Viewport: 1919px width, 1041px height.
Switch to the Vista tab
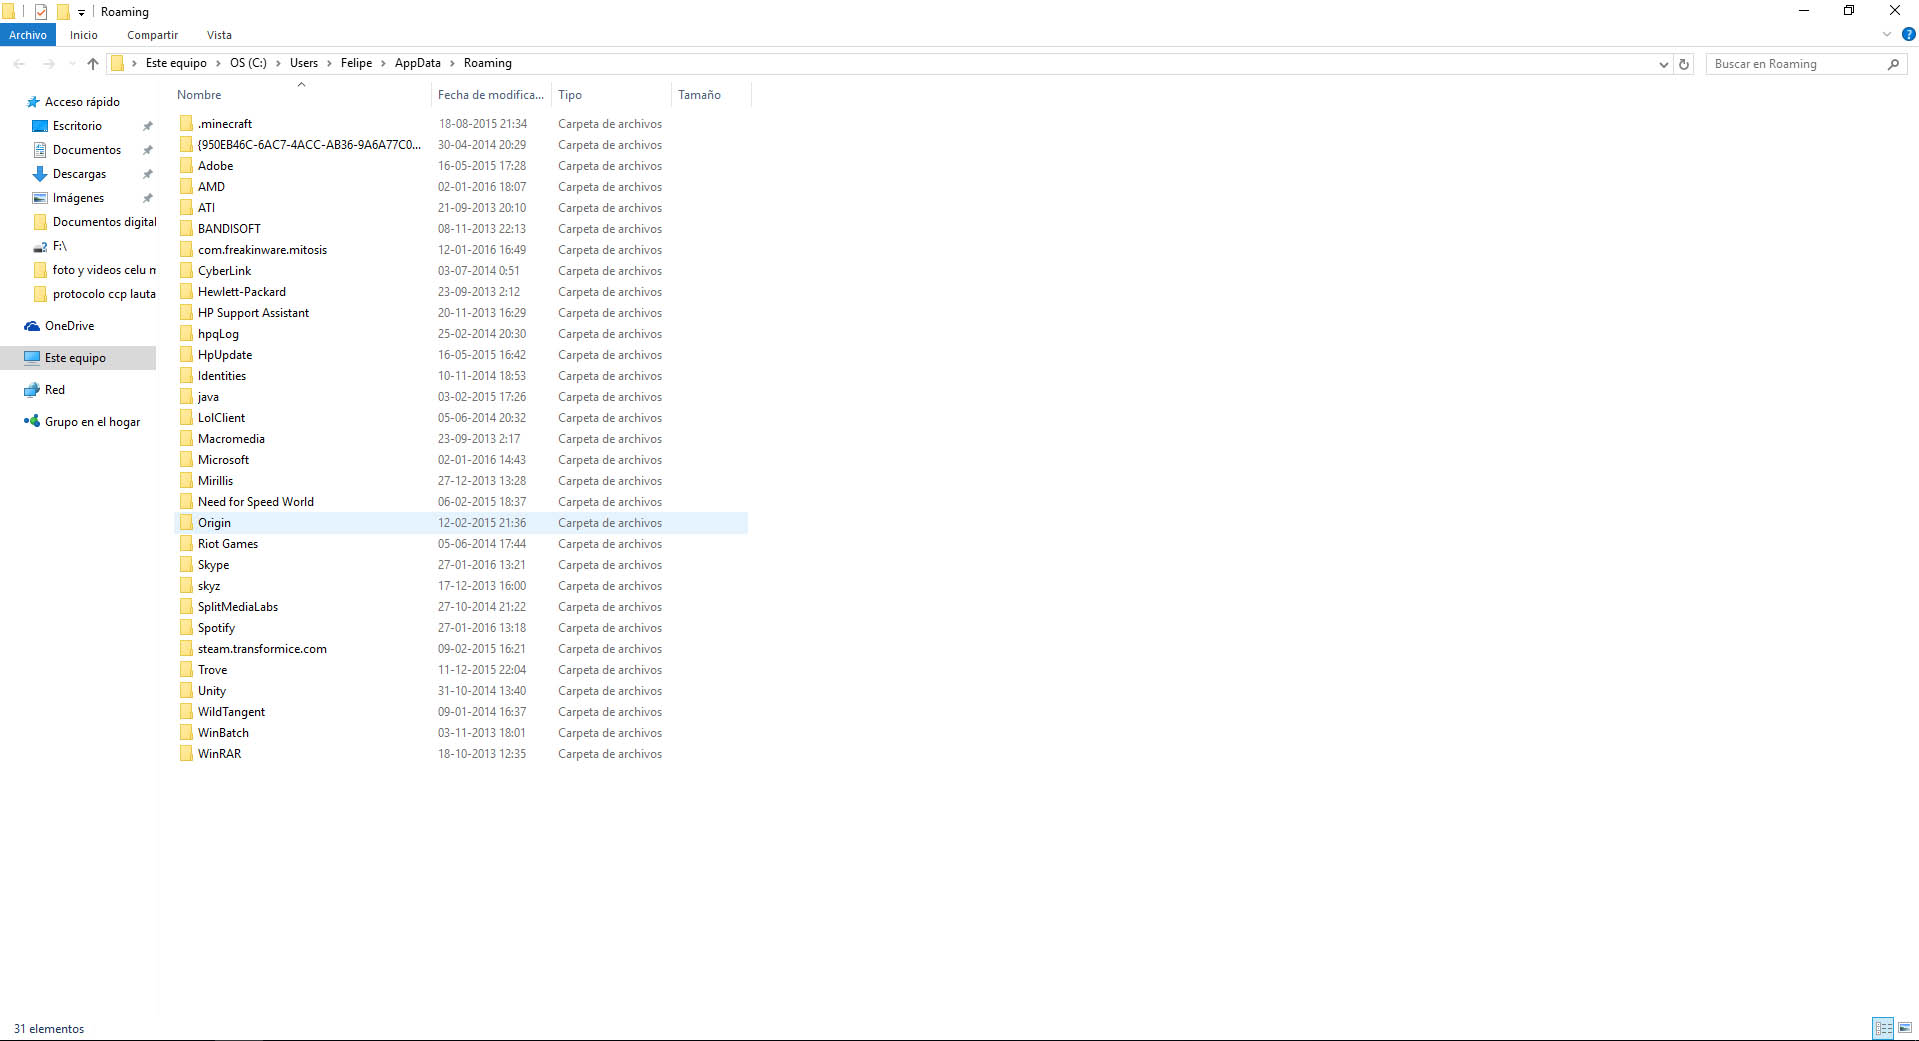pyautogui.click(x=219, y=35)
